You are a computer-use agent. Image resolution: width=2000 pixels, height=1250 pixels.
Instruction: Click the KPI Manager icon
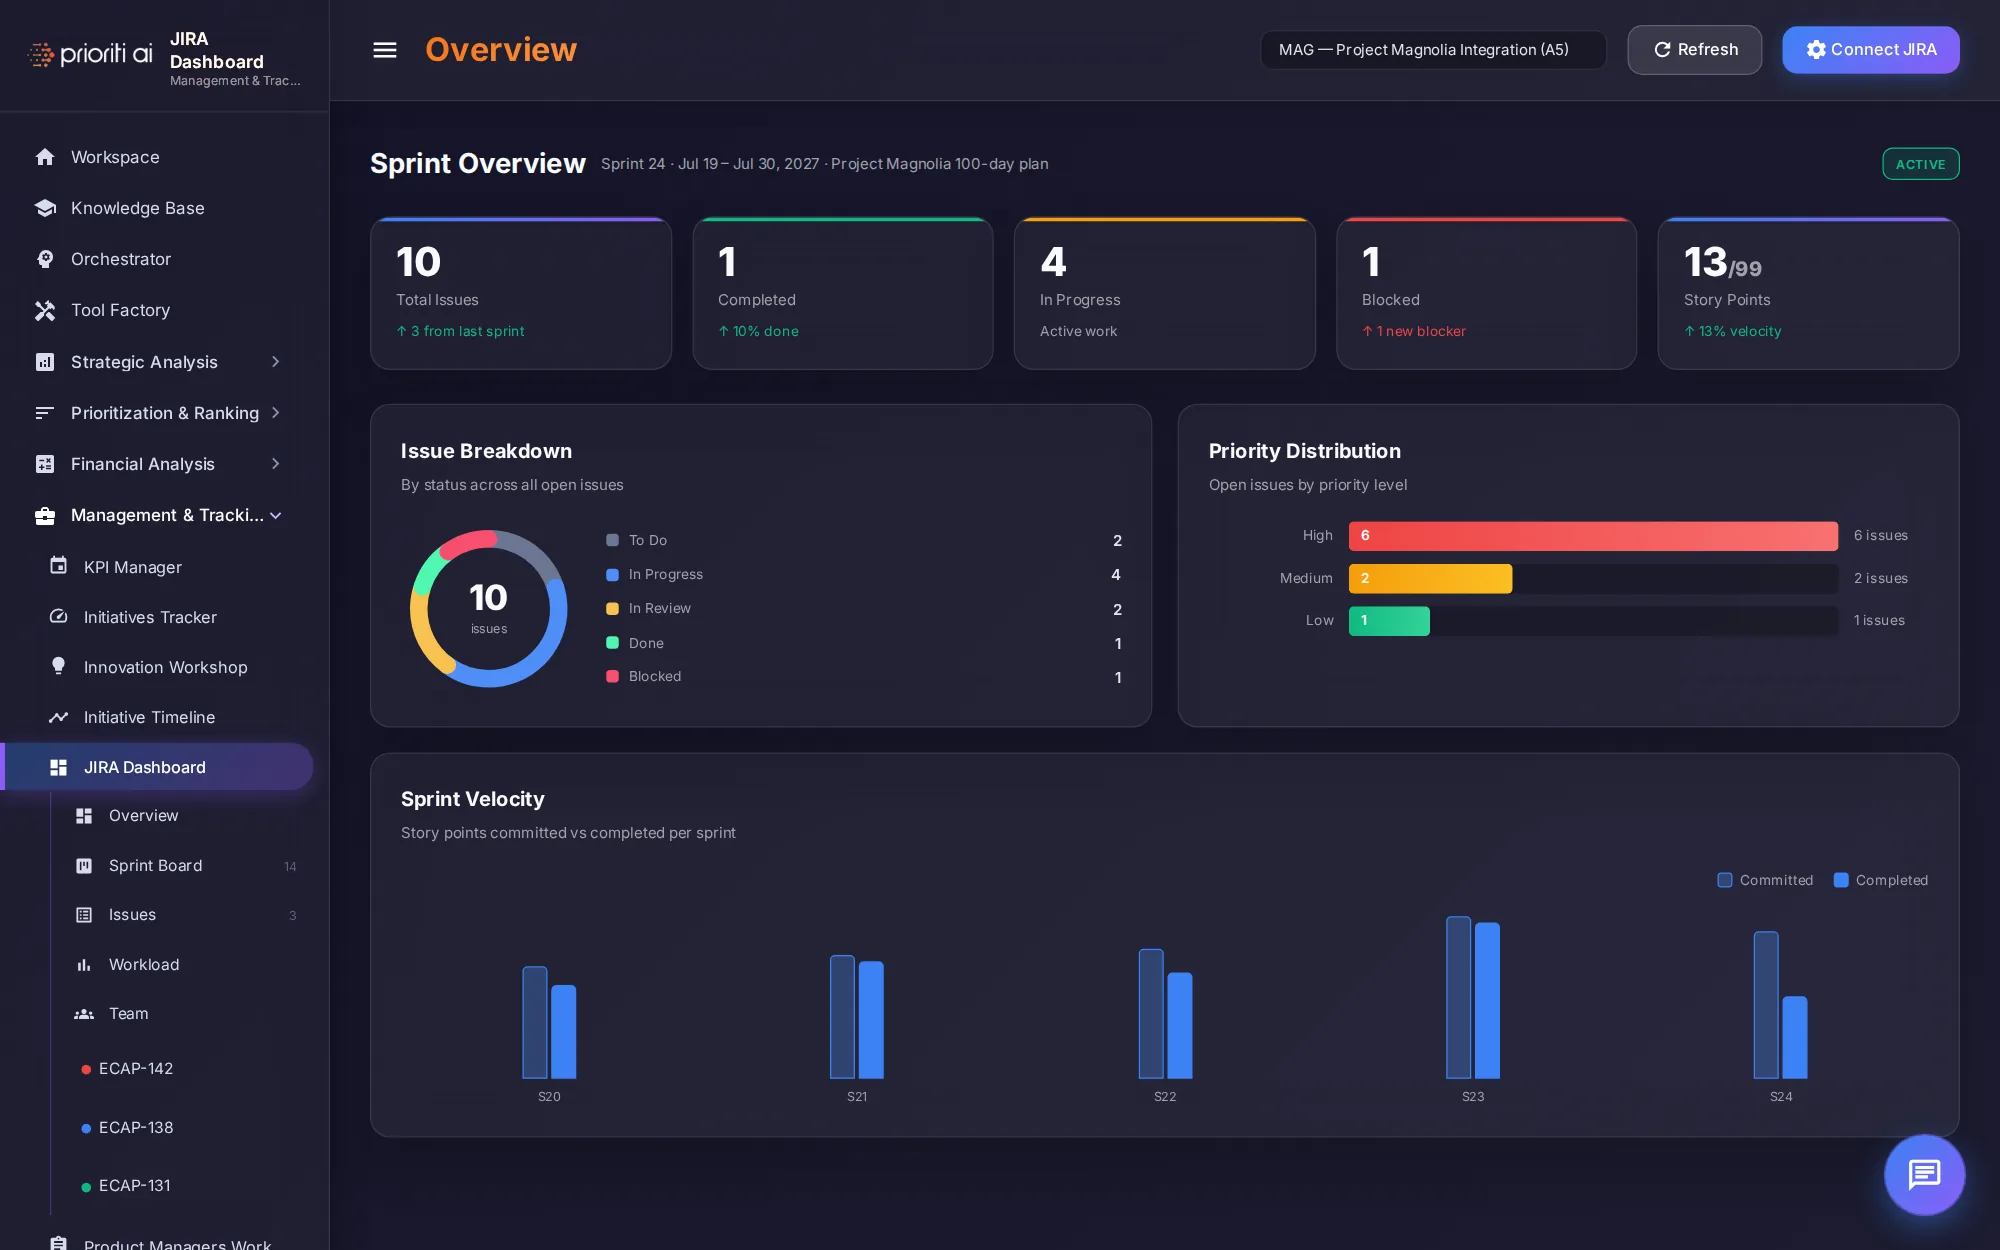pyautogui.click(x=59, y=567)
